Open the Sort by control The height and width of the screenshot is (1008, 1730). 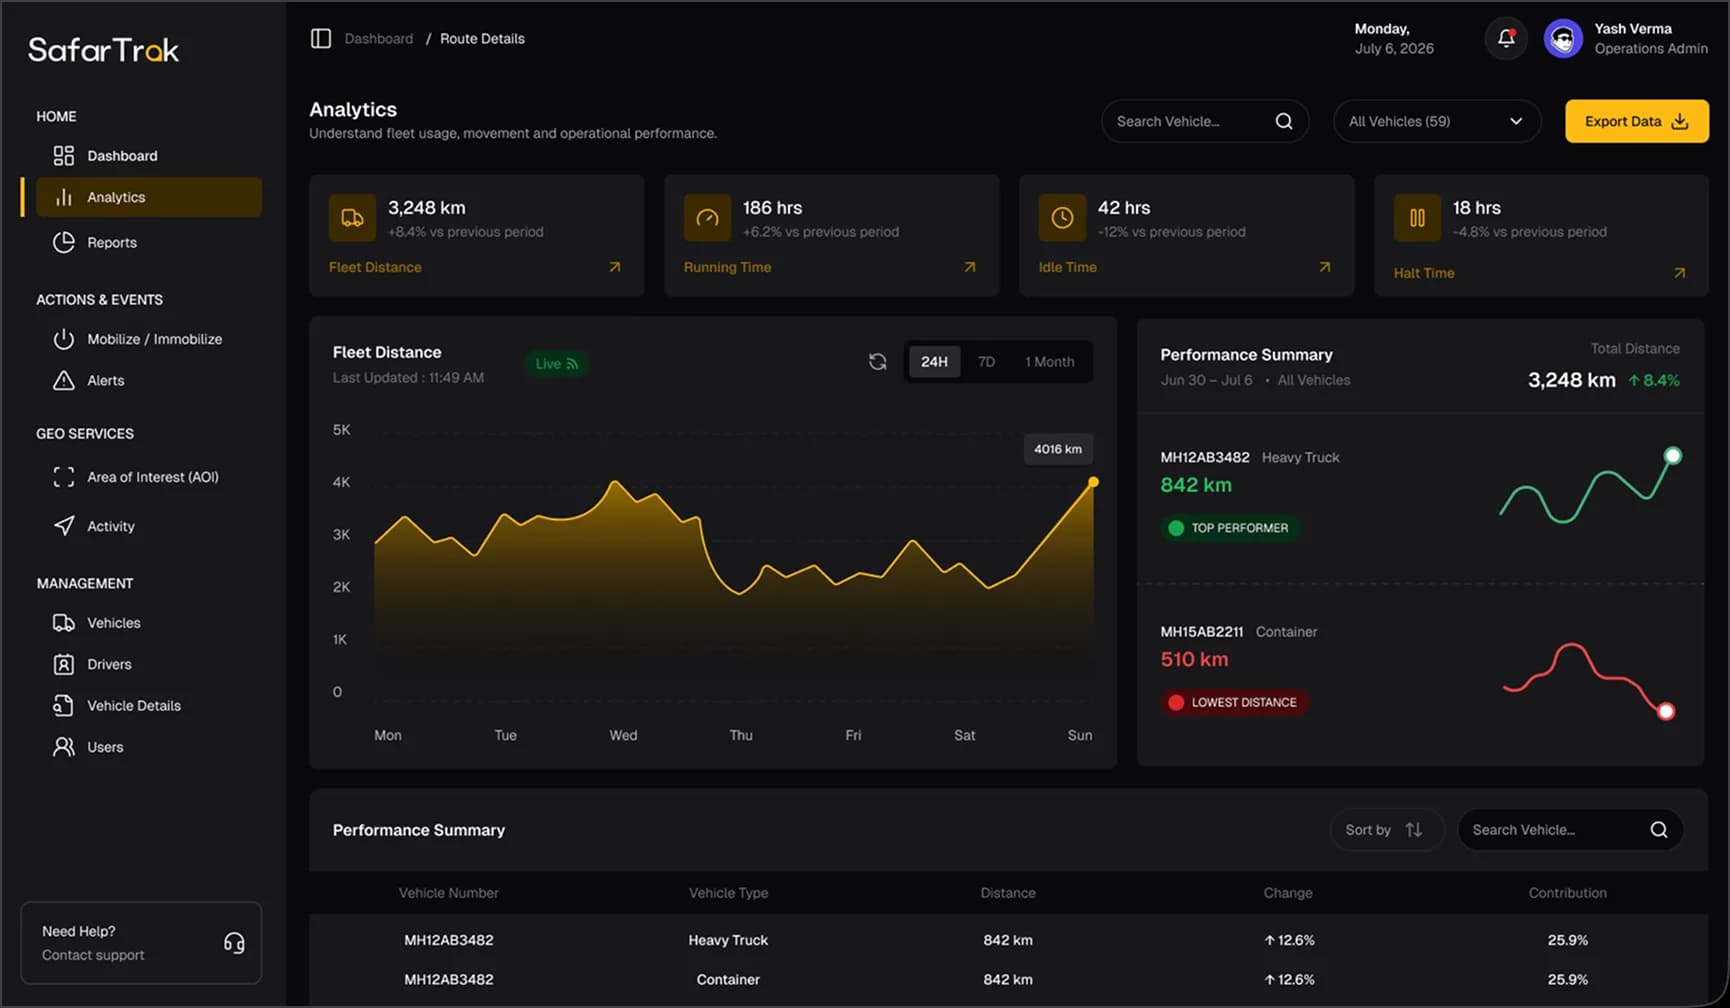pos(1386,830)
